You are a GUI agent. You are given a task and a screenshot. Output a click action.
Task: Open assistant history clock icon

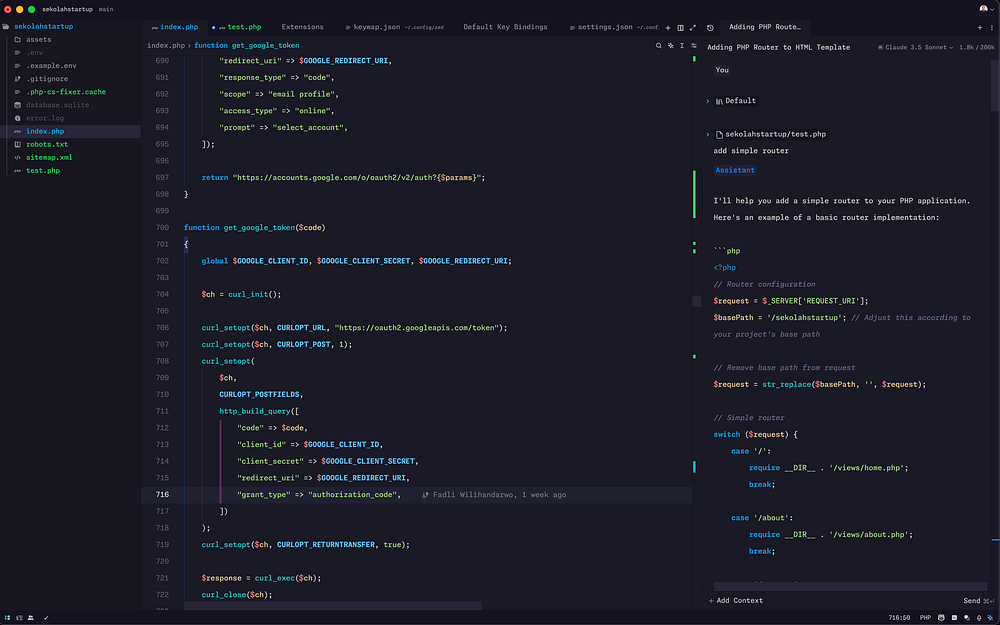coord(710,27)
